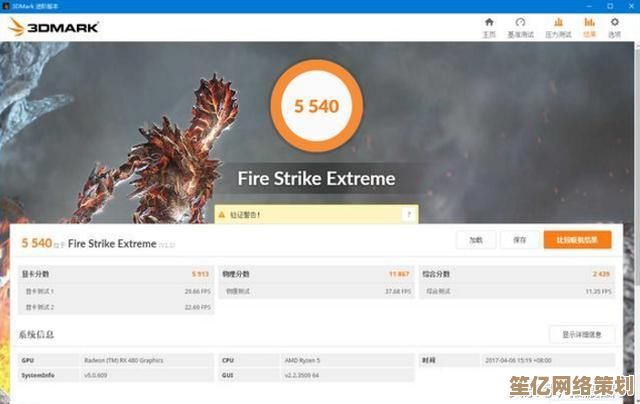Screen dimensions: 640x404
Task: Click the 5 540 score in results header
Action: (37, 243)
